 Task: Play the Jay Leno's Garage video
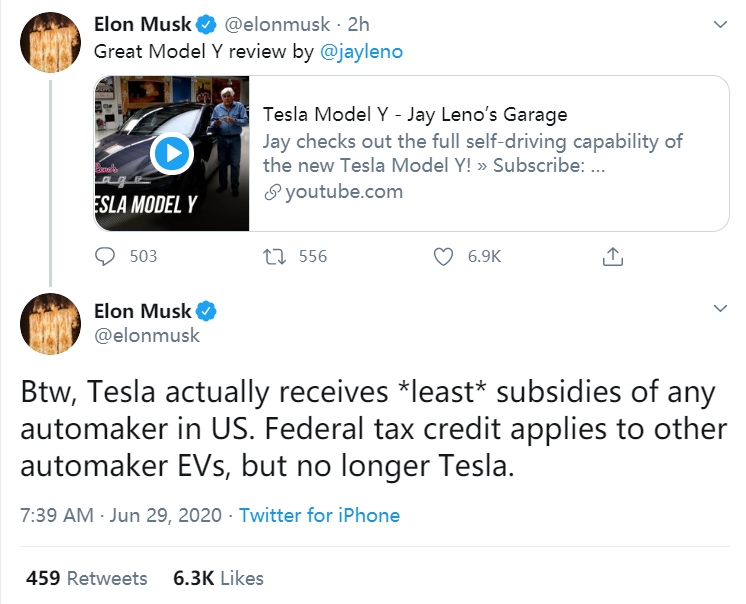coord(172,153)
